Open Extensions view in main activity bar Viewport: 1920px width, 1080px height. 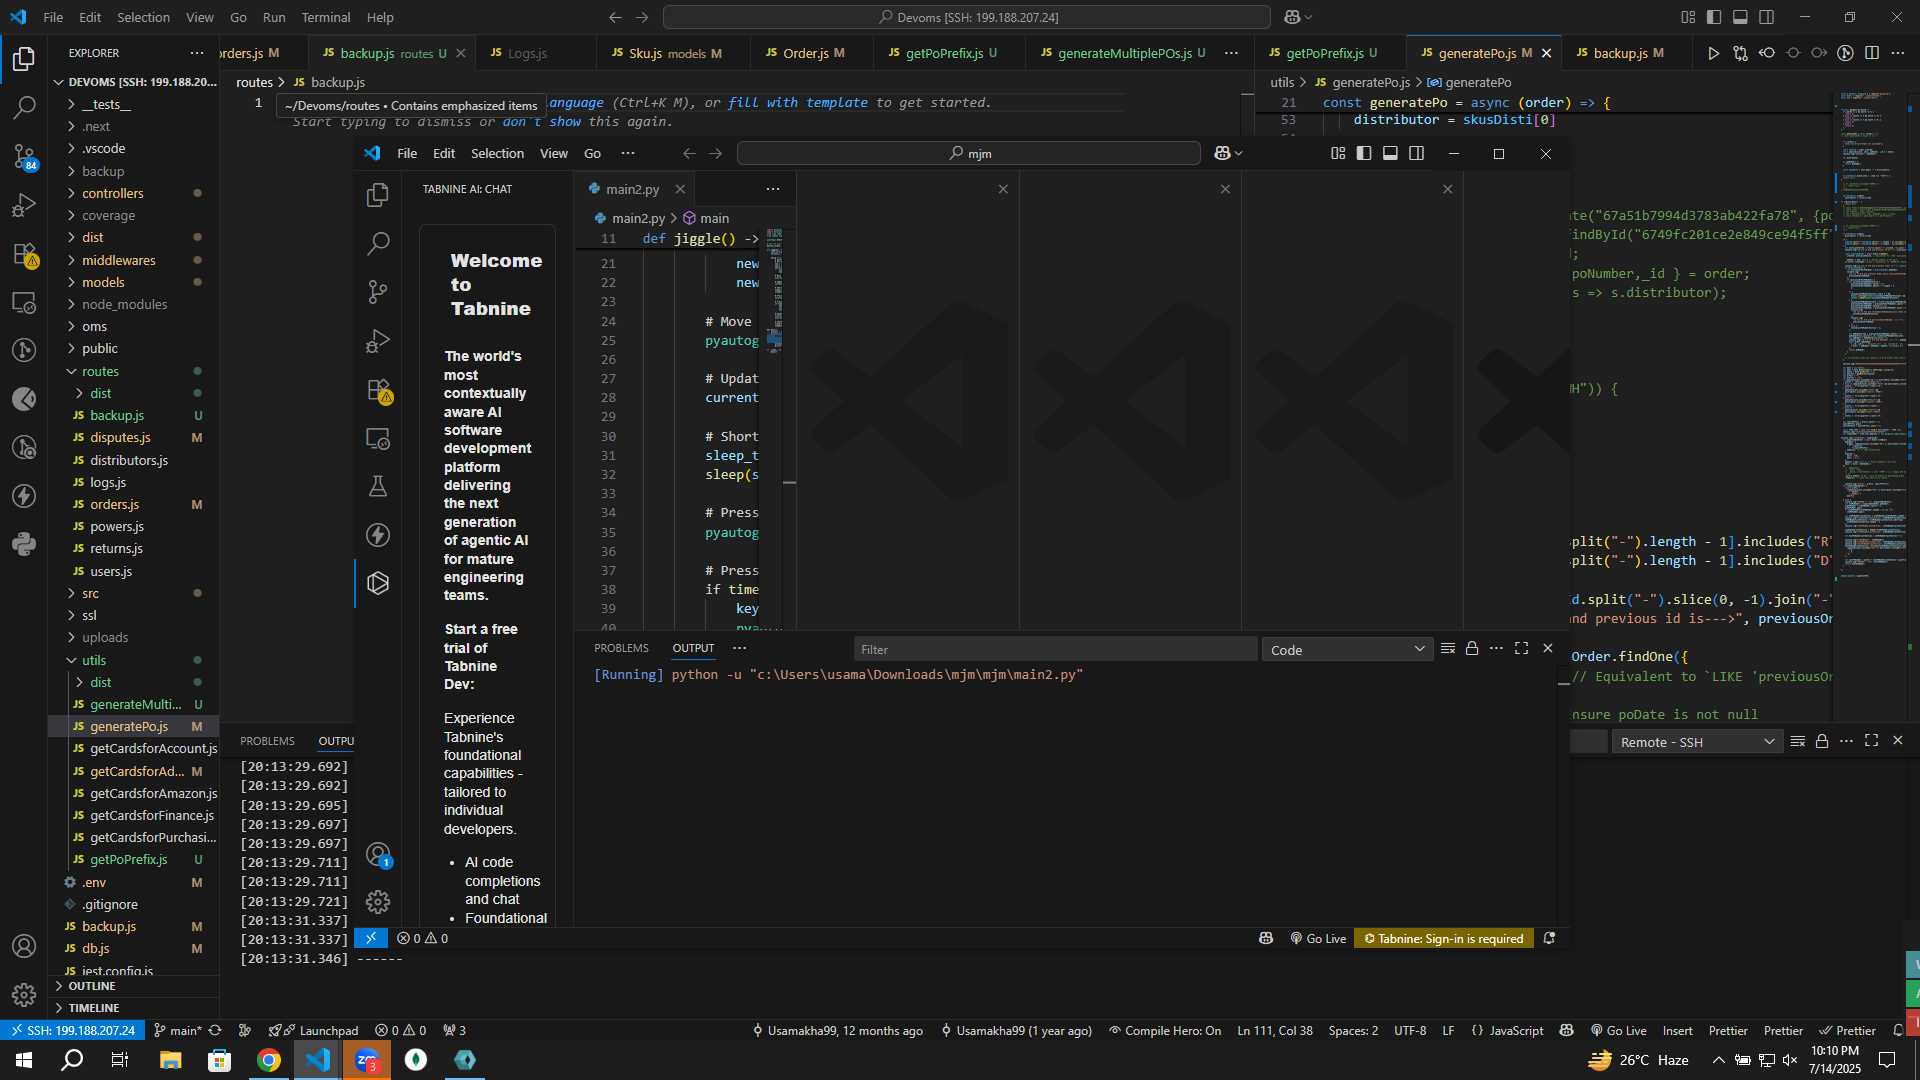click(24, 254)
